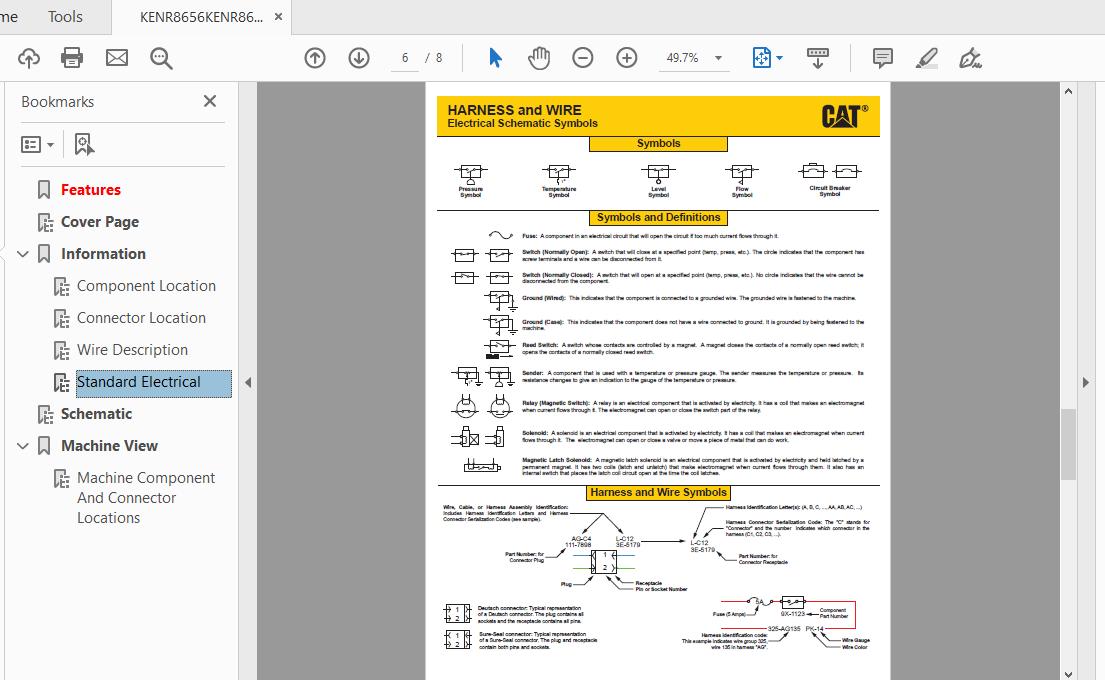The image size is (1105, 680).
Task: Open the find text magnifier tool
Action: (161, 58)
